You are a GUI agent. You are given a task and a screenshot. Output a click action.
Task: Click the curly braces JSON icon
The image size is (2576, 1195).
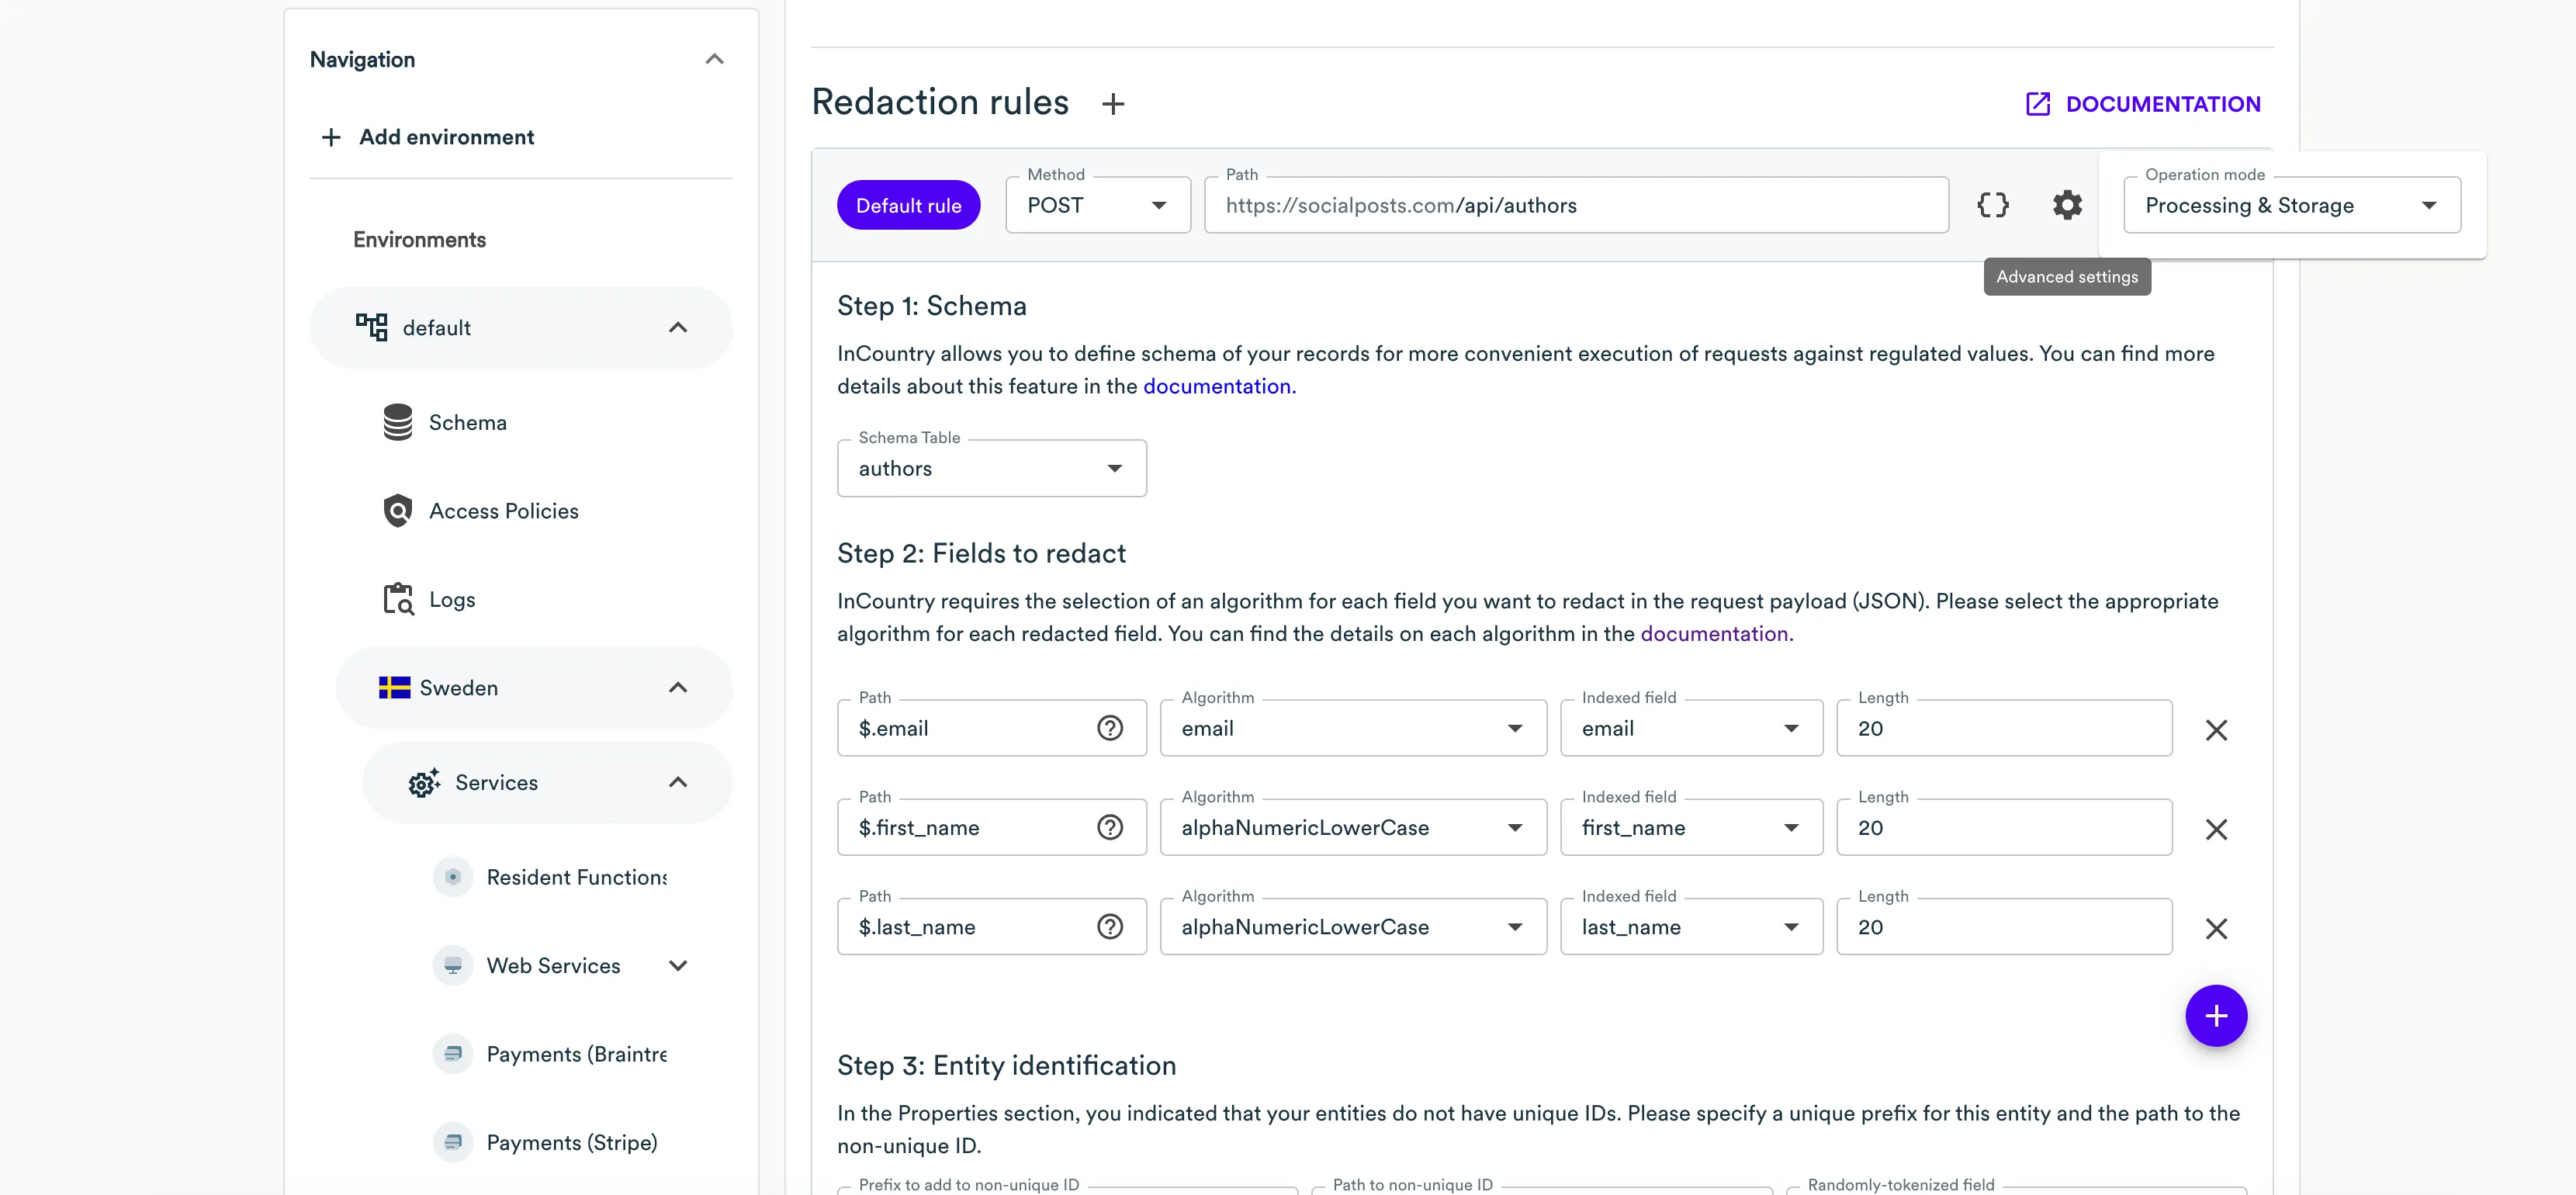click(1992, 205)
